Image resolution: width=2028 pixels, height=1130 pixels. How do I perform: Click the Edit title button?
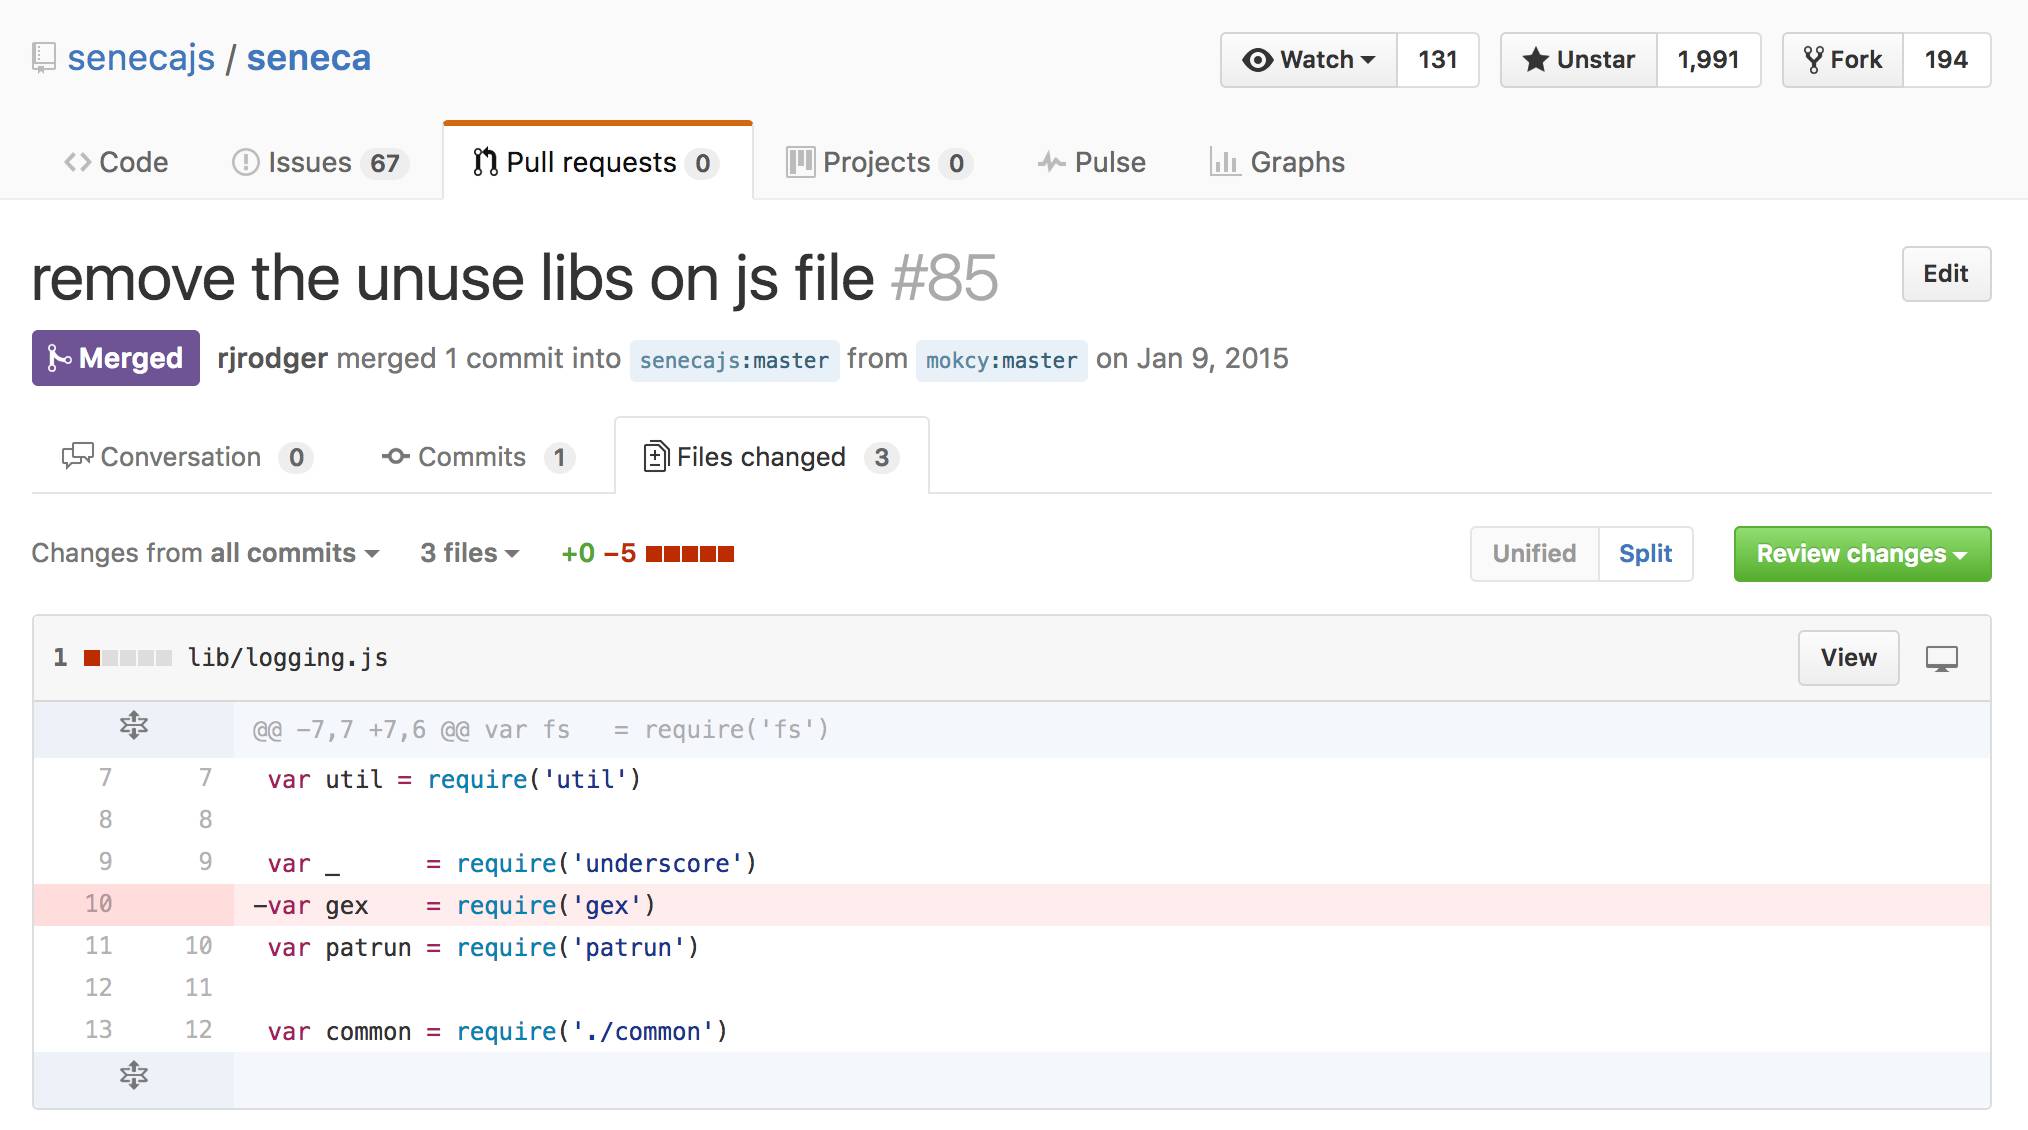(x=1945, y=274)
